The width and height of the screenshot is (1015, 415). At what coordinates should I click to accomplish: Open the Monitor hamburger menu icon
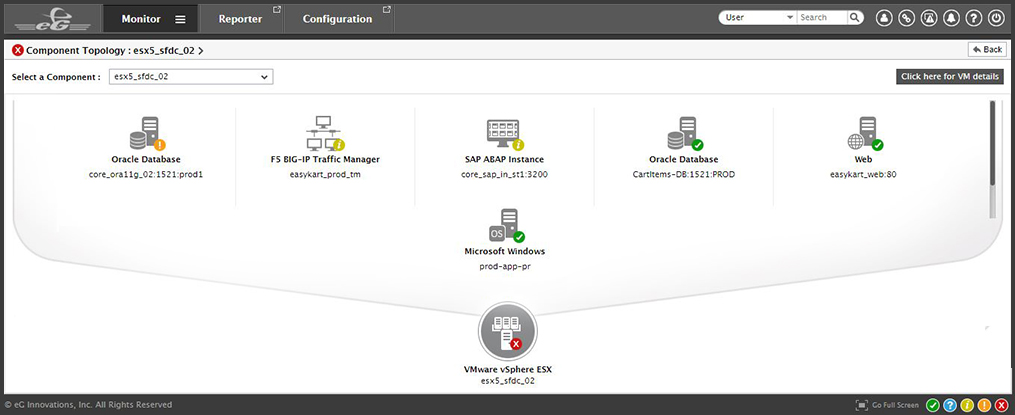click(x=181, y=19)
